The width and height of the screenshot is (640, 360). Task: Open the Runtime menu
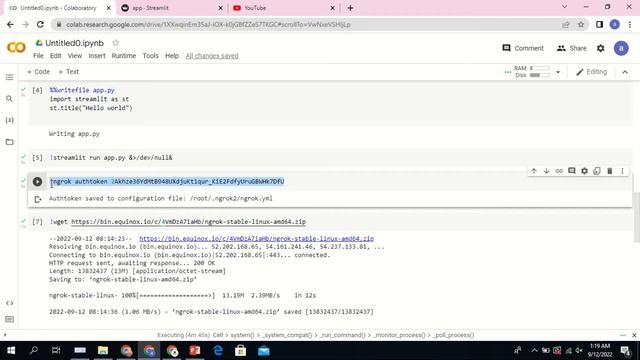pyautogui.click(x=124, y=56)
